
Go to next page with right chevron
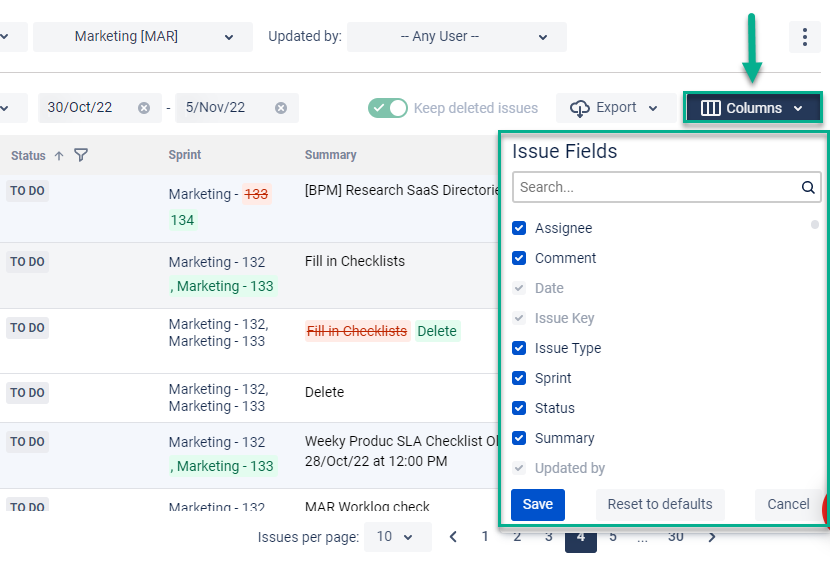pyautogui.click(x=712, y=537)
